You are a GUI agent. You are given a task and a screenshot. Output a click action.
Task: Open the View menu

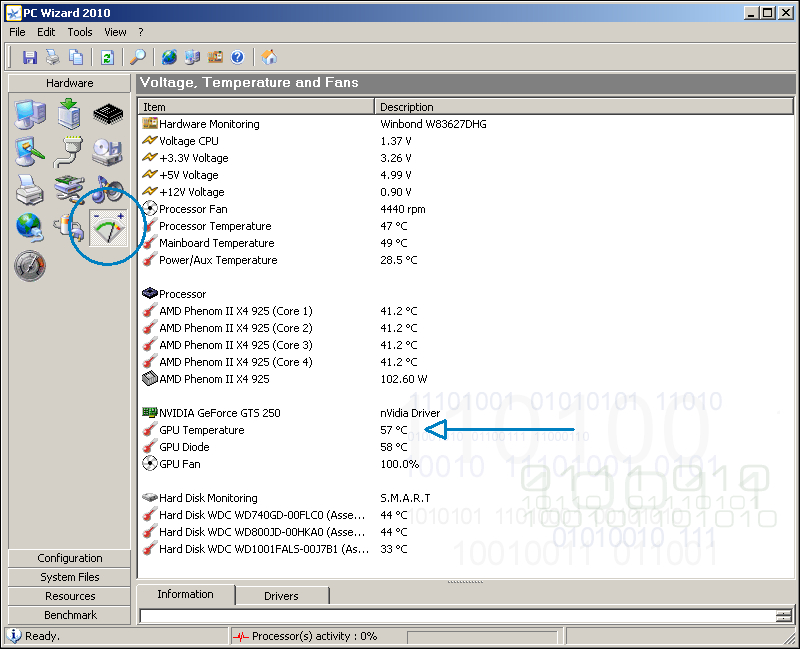(115, 32)
